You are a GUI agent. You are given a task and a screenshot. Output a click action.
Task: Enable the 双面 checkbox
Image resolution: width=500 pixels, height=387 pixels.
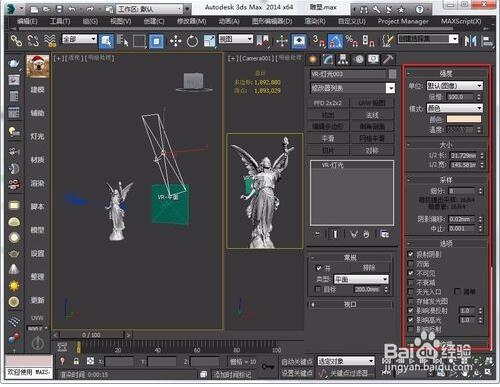pyautogui.click(x=411, y=264)
